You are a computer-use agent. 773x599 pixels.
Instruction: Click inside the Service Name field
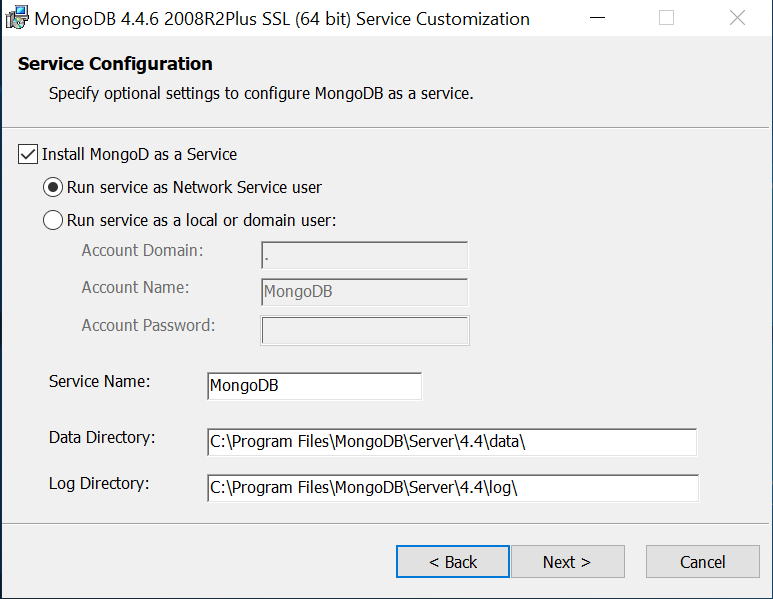click(314, 386)
